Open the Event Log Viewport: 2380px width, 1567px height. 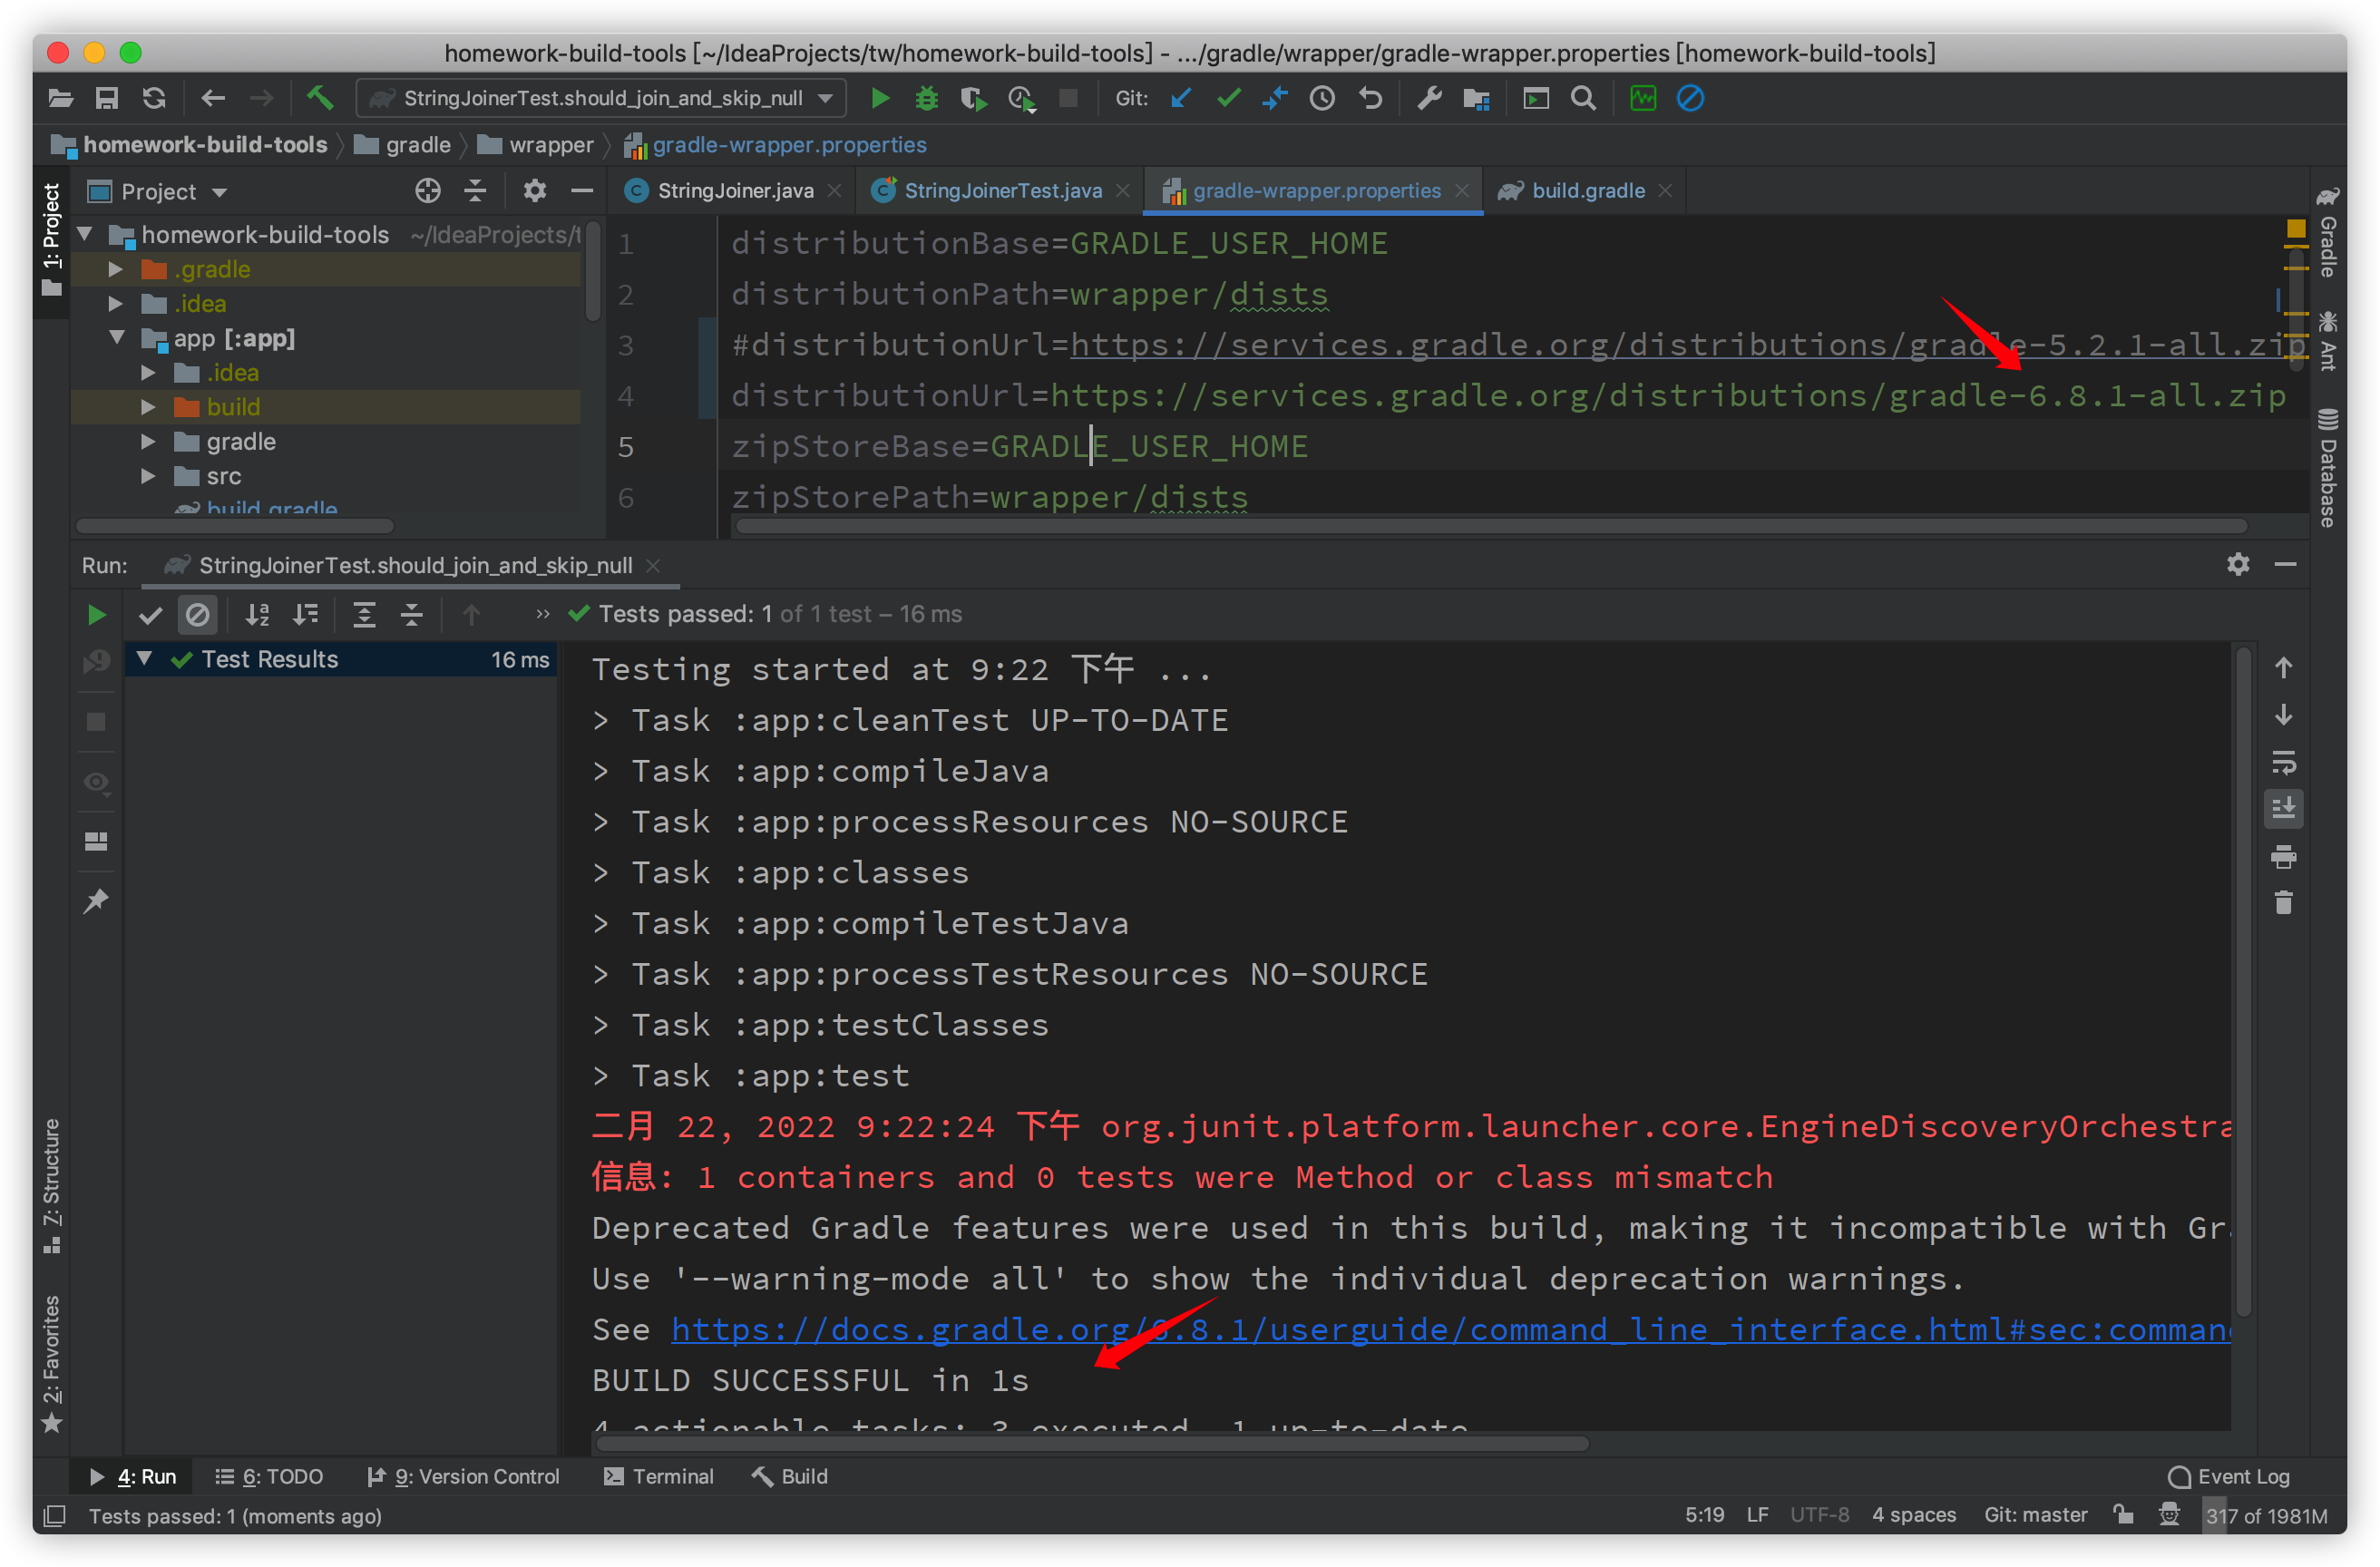[x=2231, y=1476]
